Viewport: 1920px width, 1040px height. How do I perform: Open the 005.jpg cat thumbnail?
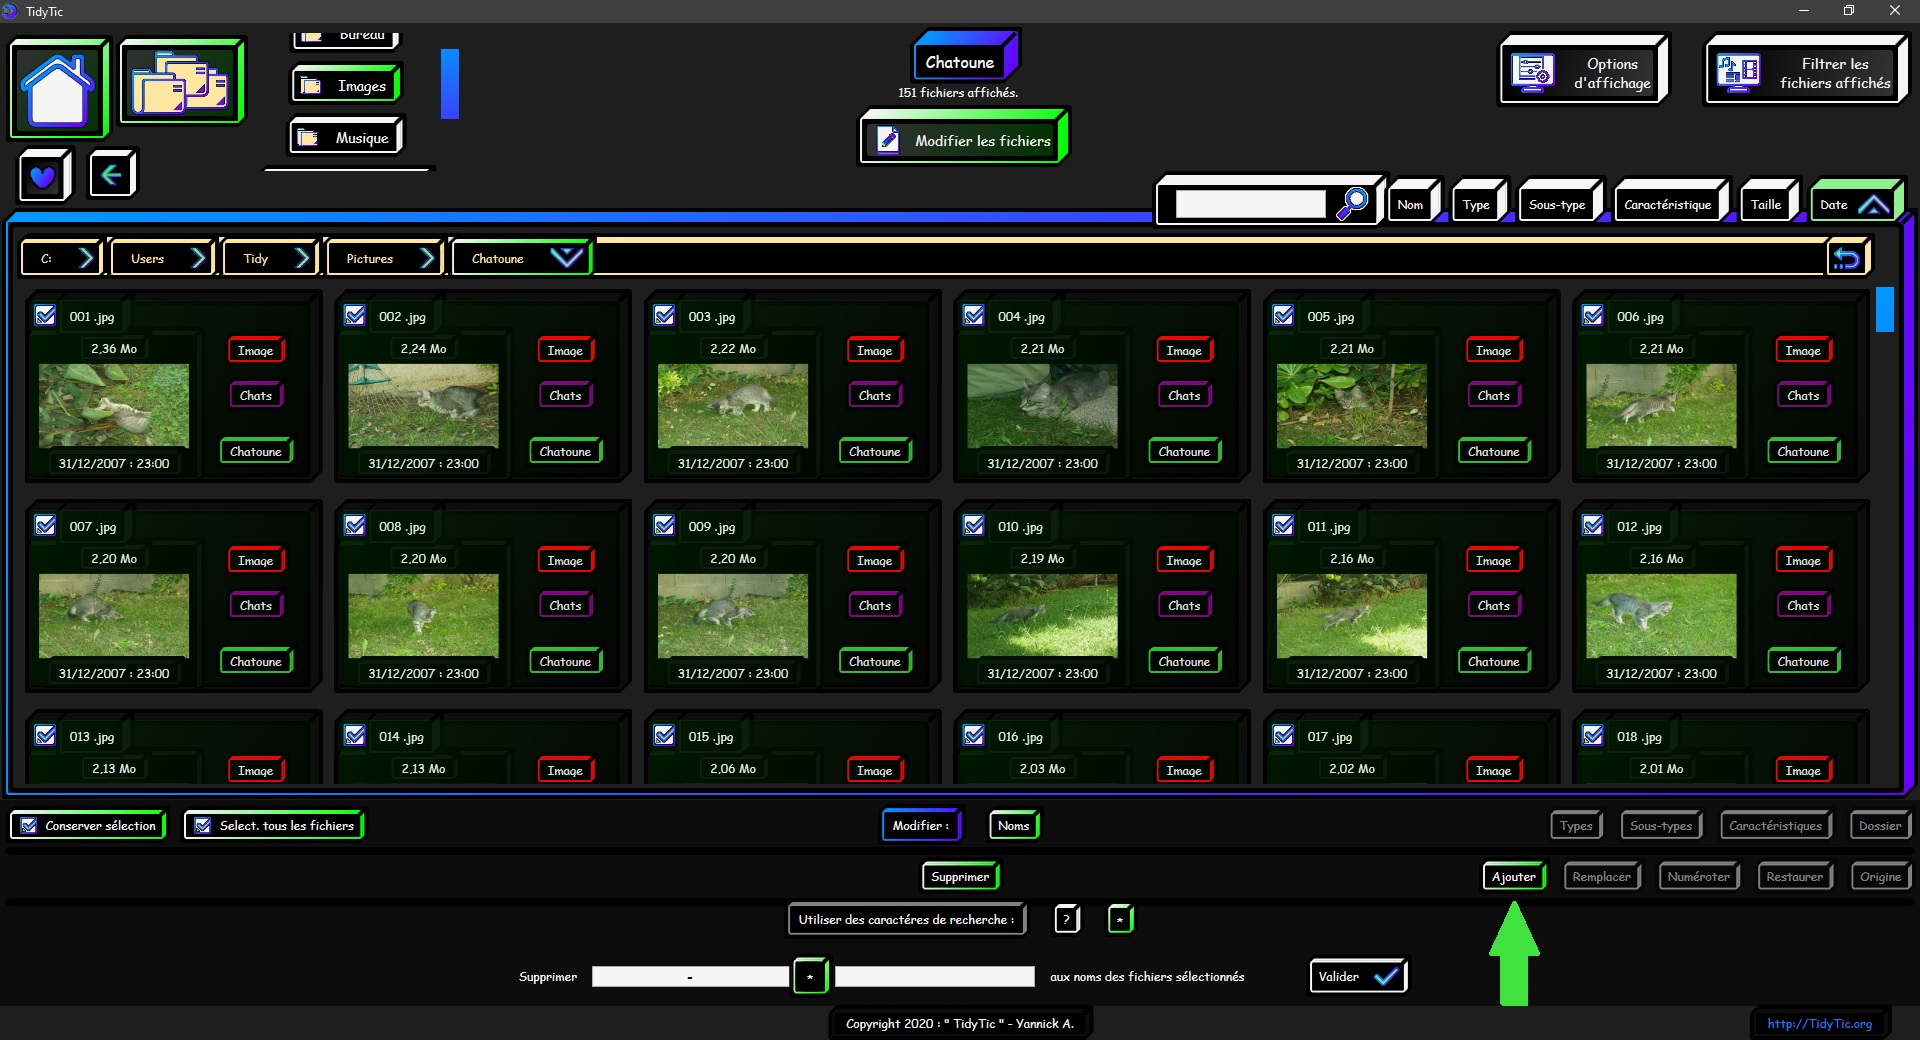click(x=1351, y=405)
